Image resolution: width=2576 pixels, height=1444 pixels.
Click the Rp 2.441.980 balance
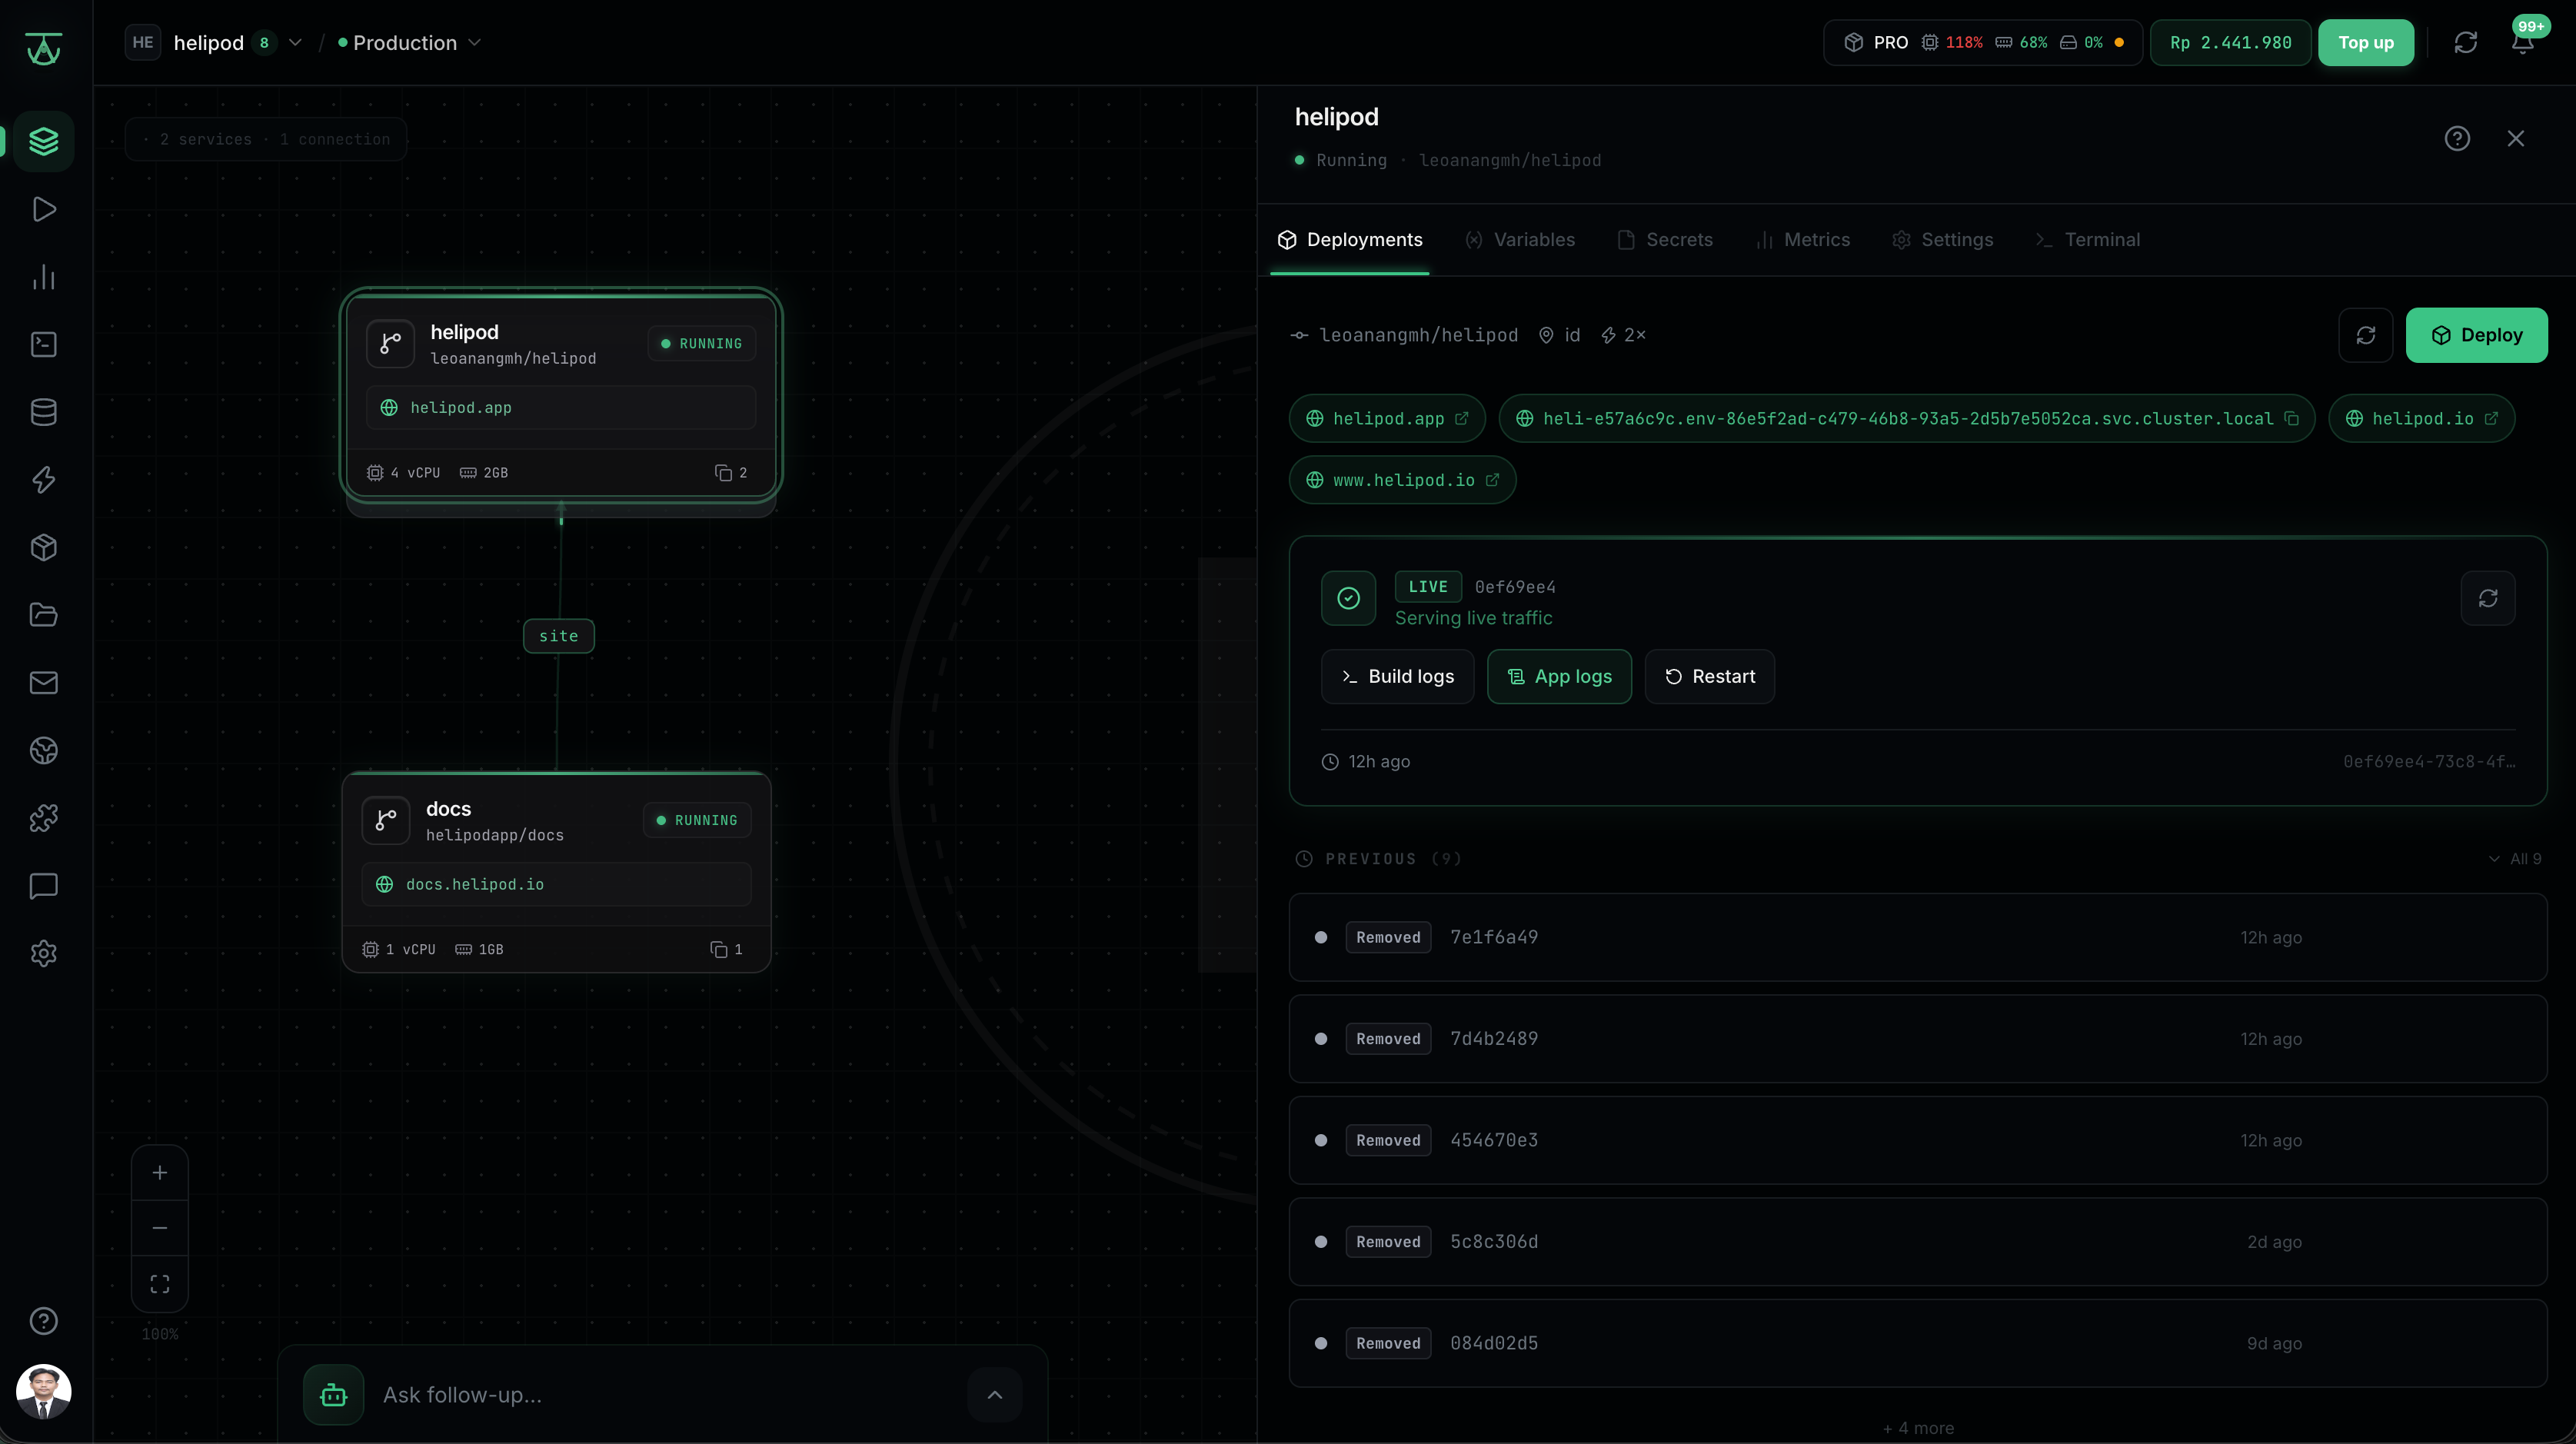pyautogui.click(x=2230, y=42)
